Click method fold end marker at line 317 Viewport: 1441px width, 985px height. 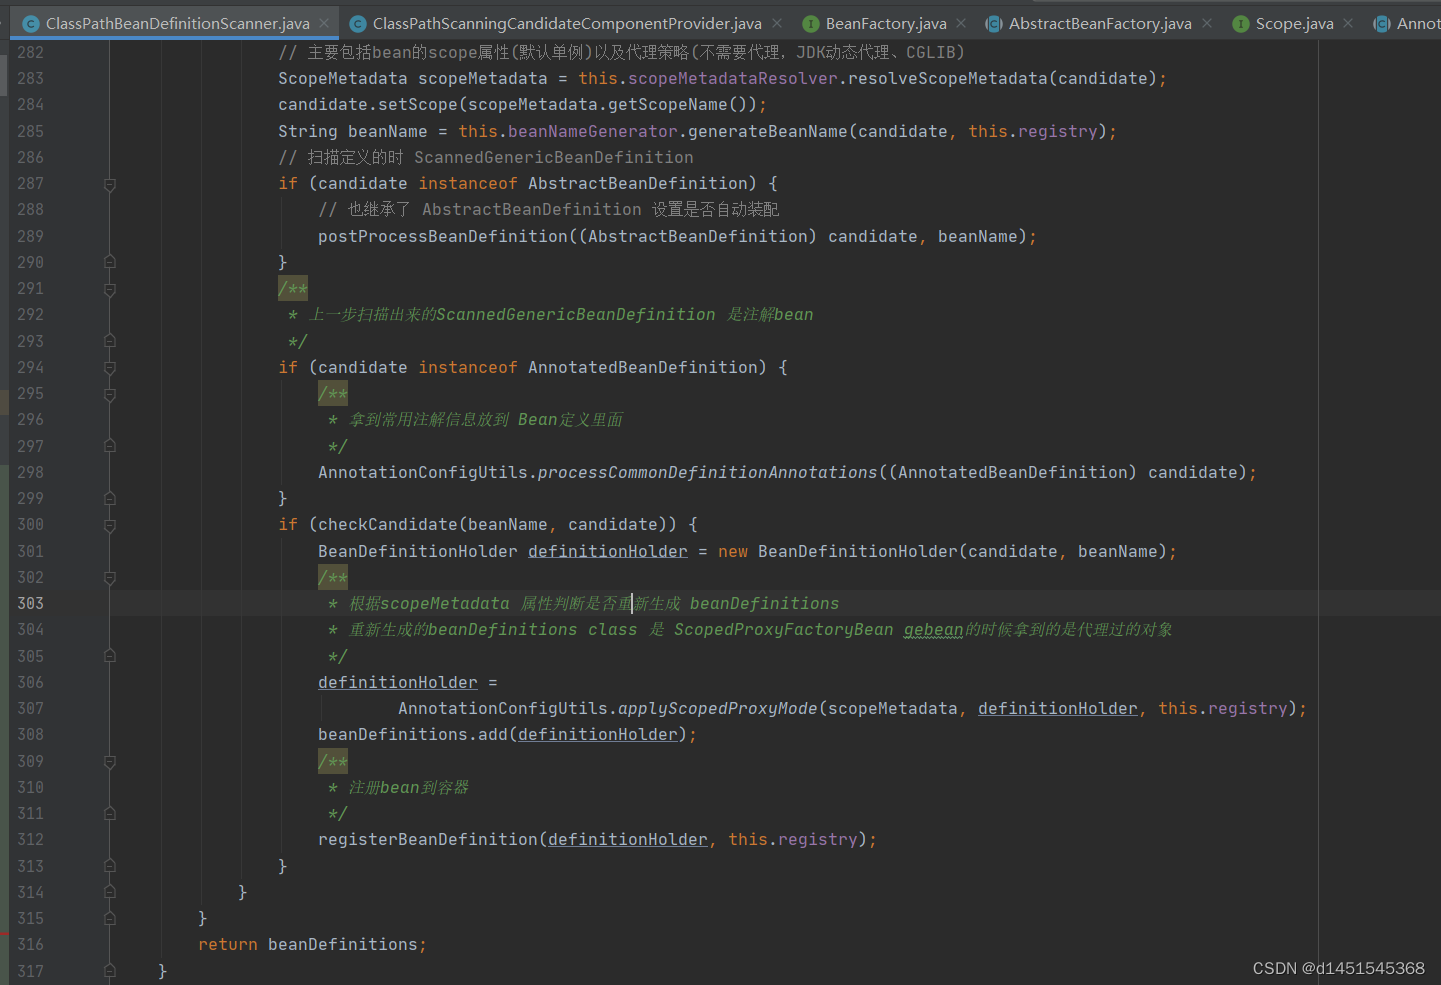point(110,971)
